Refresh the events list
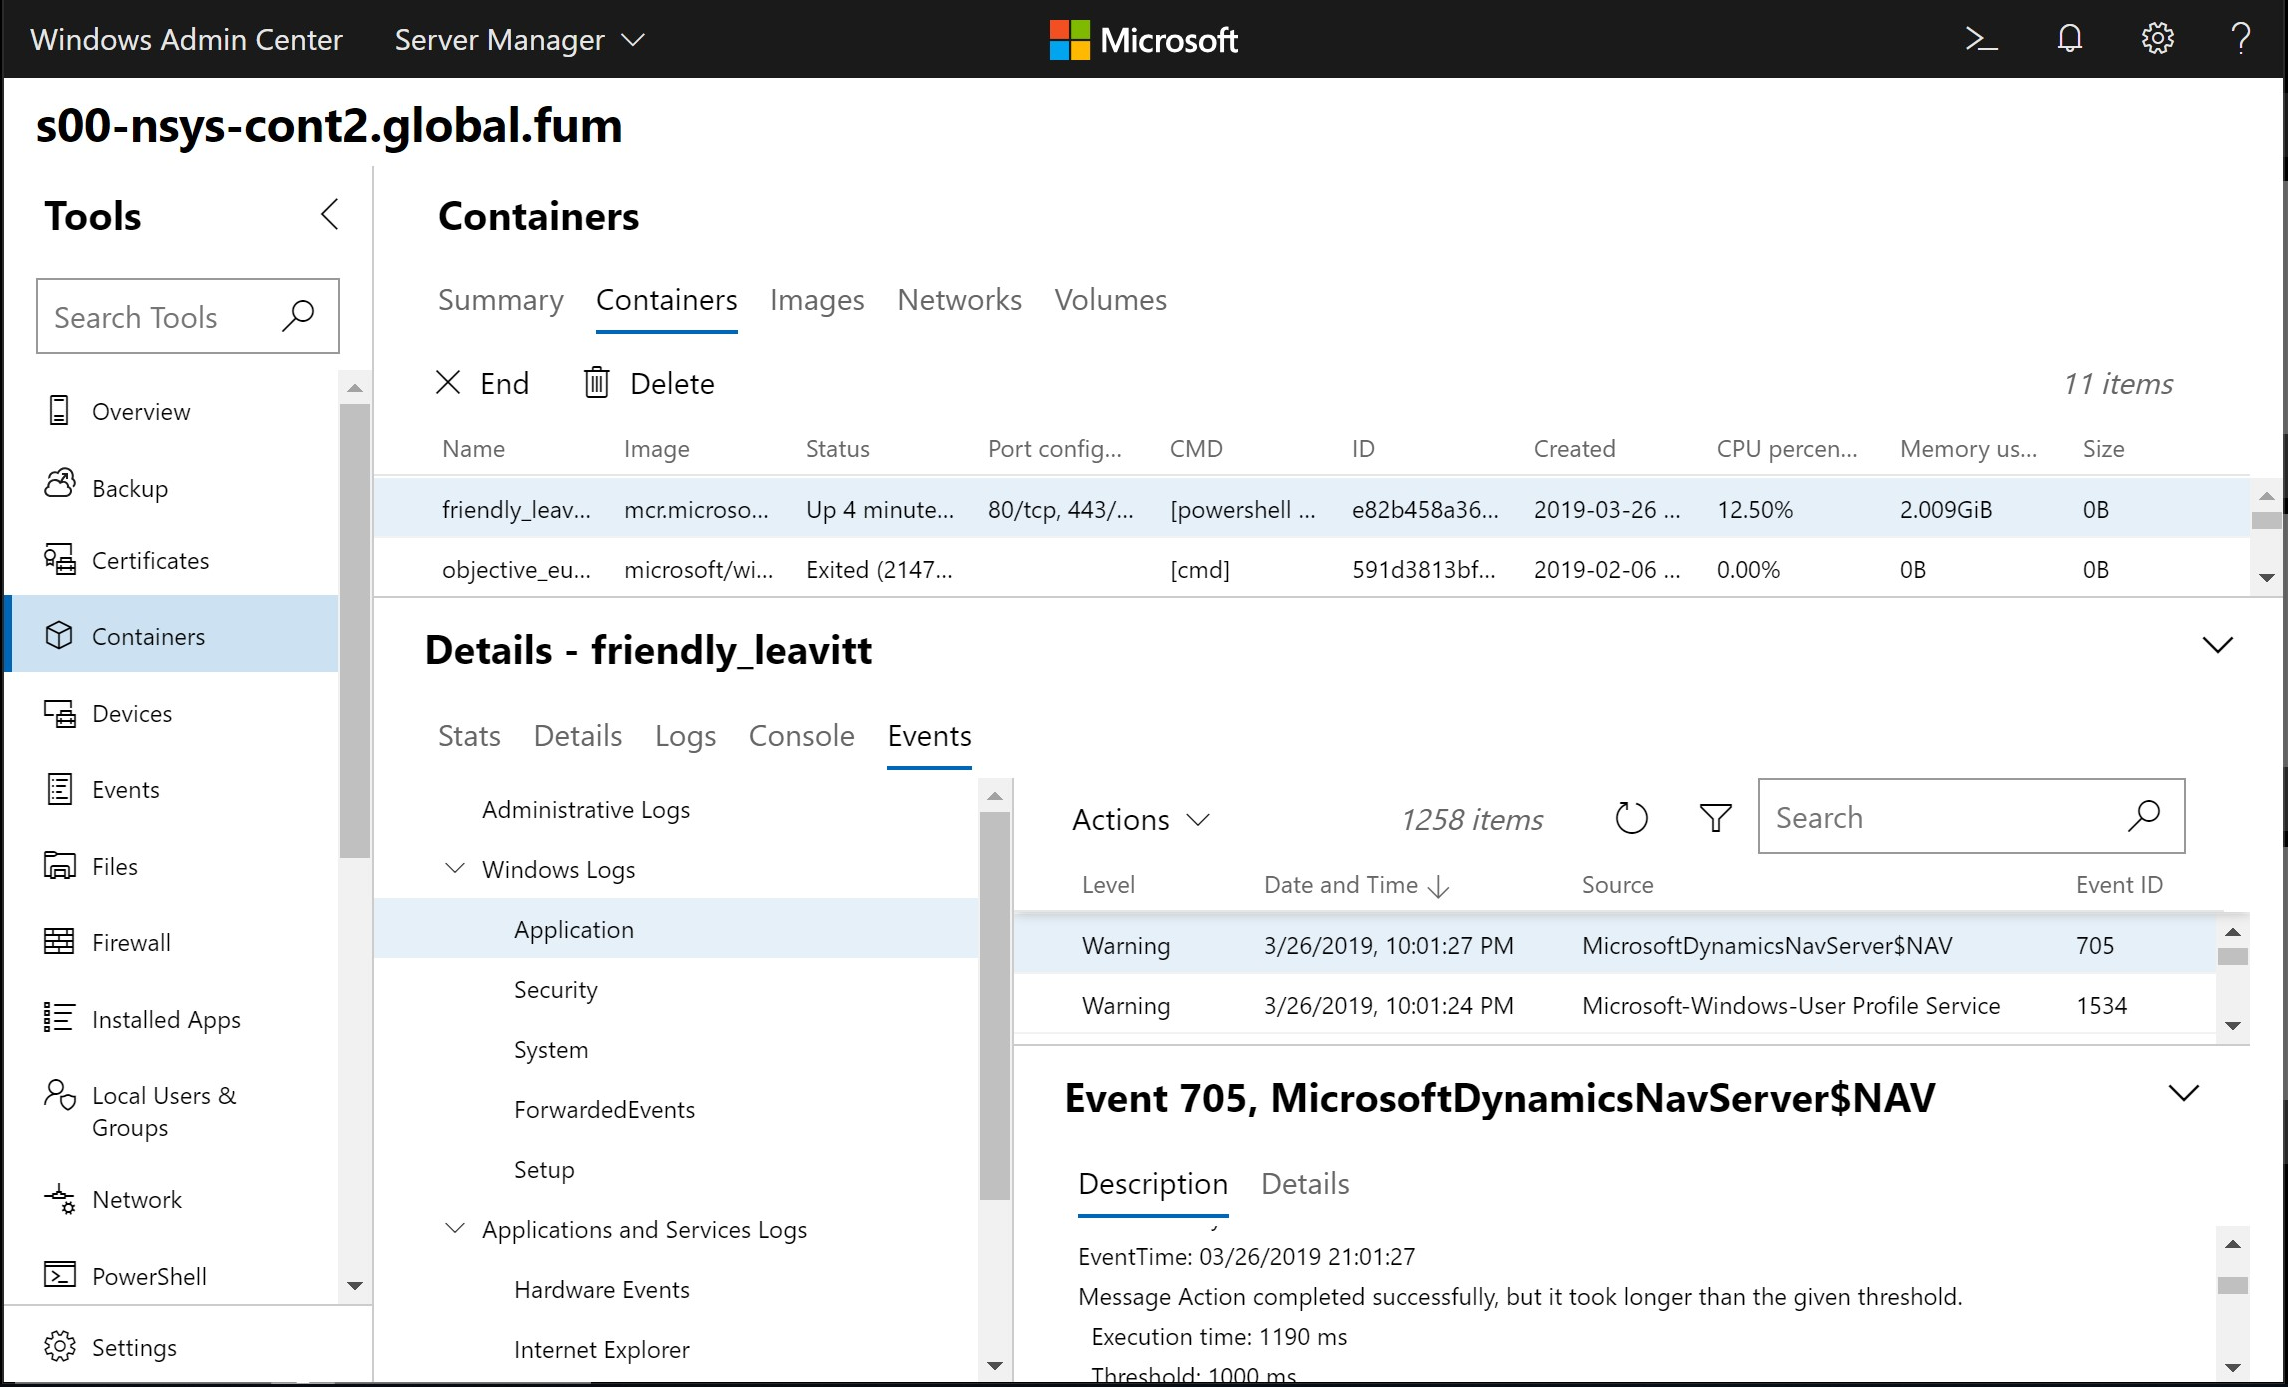Viewport: 2288px width, 1387px height. pos(1631,818)
